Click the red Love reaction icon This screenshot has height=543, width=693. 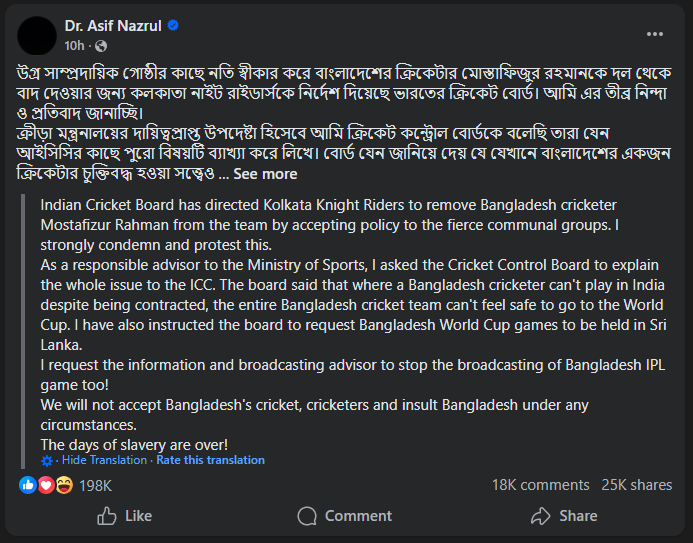coord(45,485)
